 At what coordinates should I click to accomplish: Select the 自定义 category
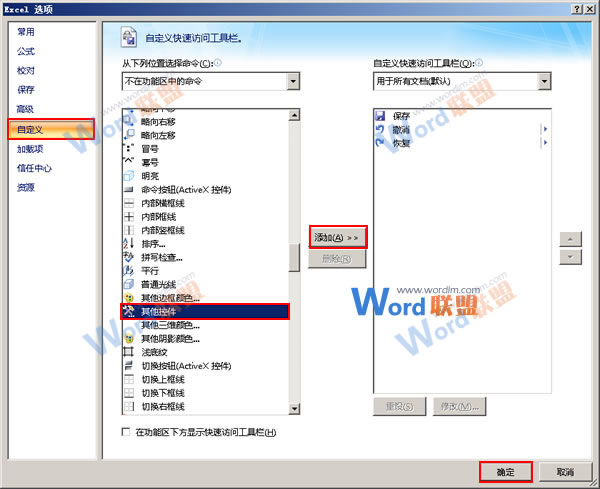[x=51, y=129]
